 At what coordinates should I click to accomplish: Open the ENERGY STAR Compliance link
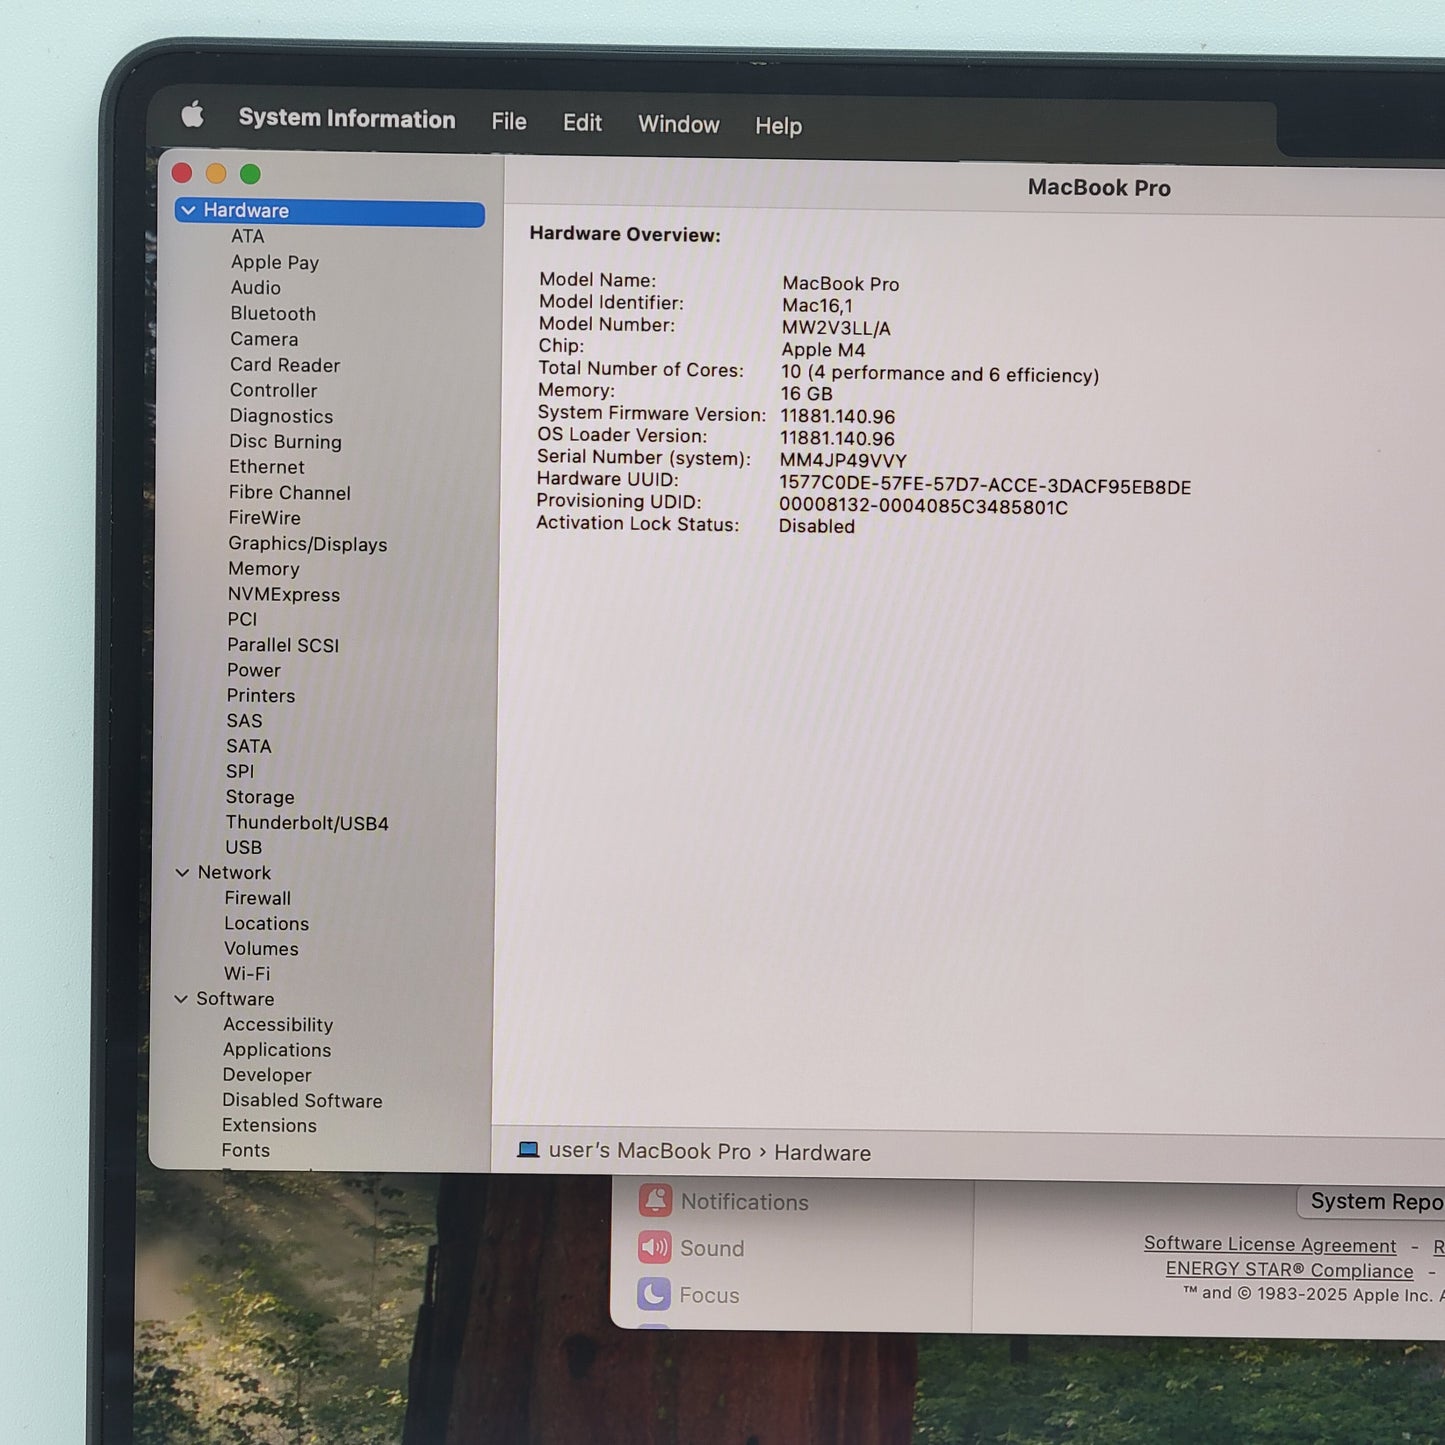coord(1289,1270)
